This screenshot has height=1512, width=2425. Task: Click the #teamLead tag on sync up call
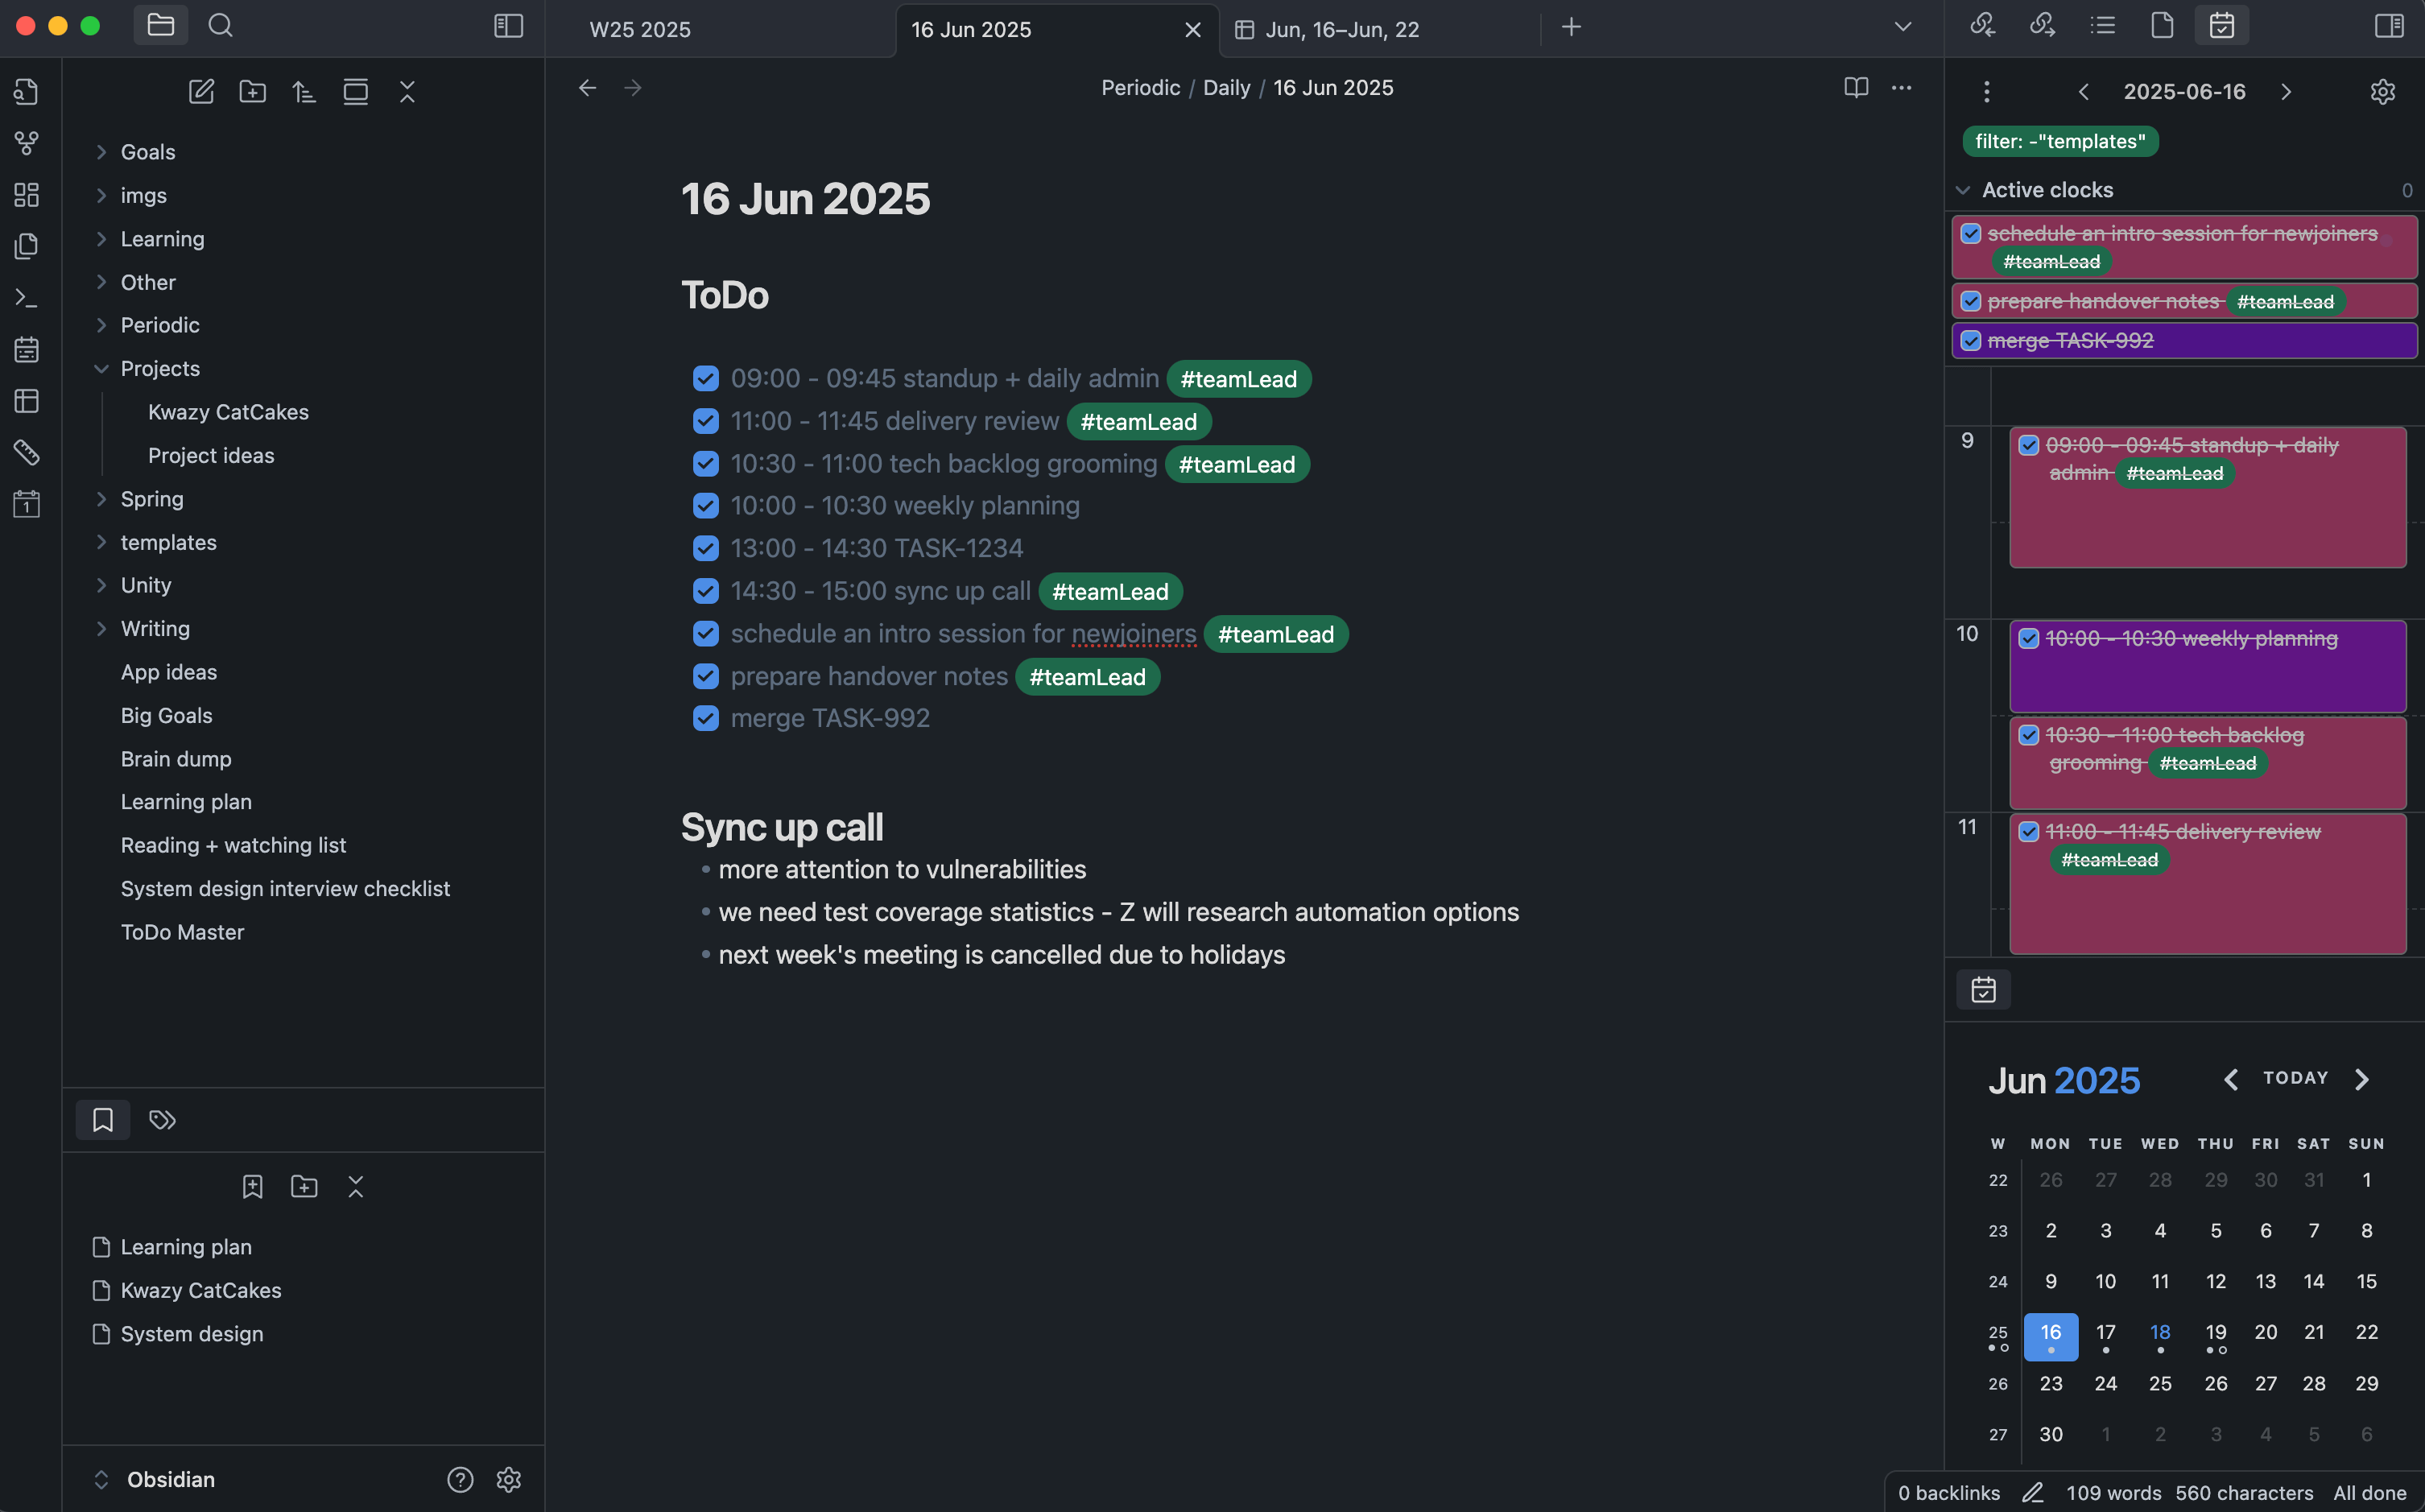point(1110,592)
